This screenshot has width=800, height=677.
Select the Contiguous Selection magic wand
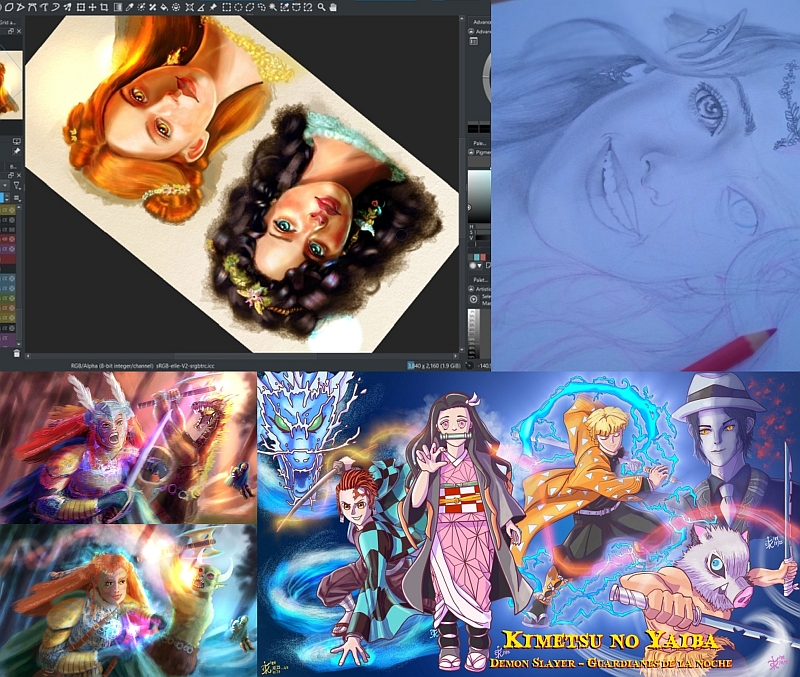point(273,7)
